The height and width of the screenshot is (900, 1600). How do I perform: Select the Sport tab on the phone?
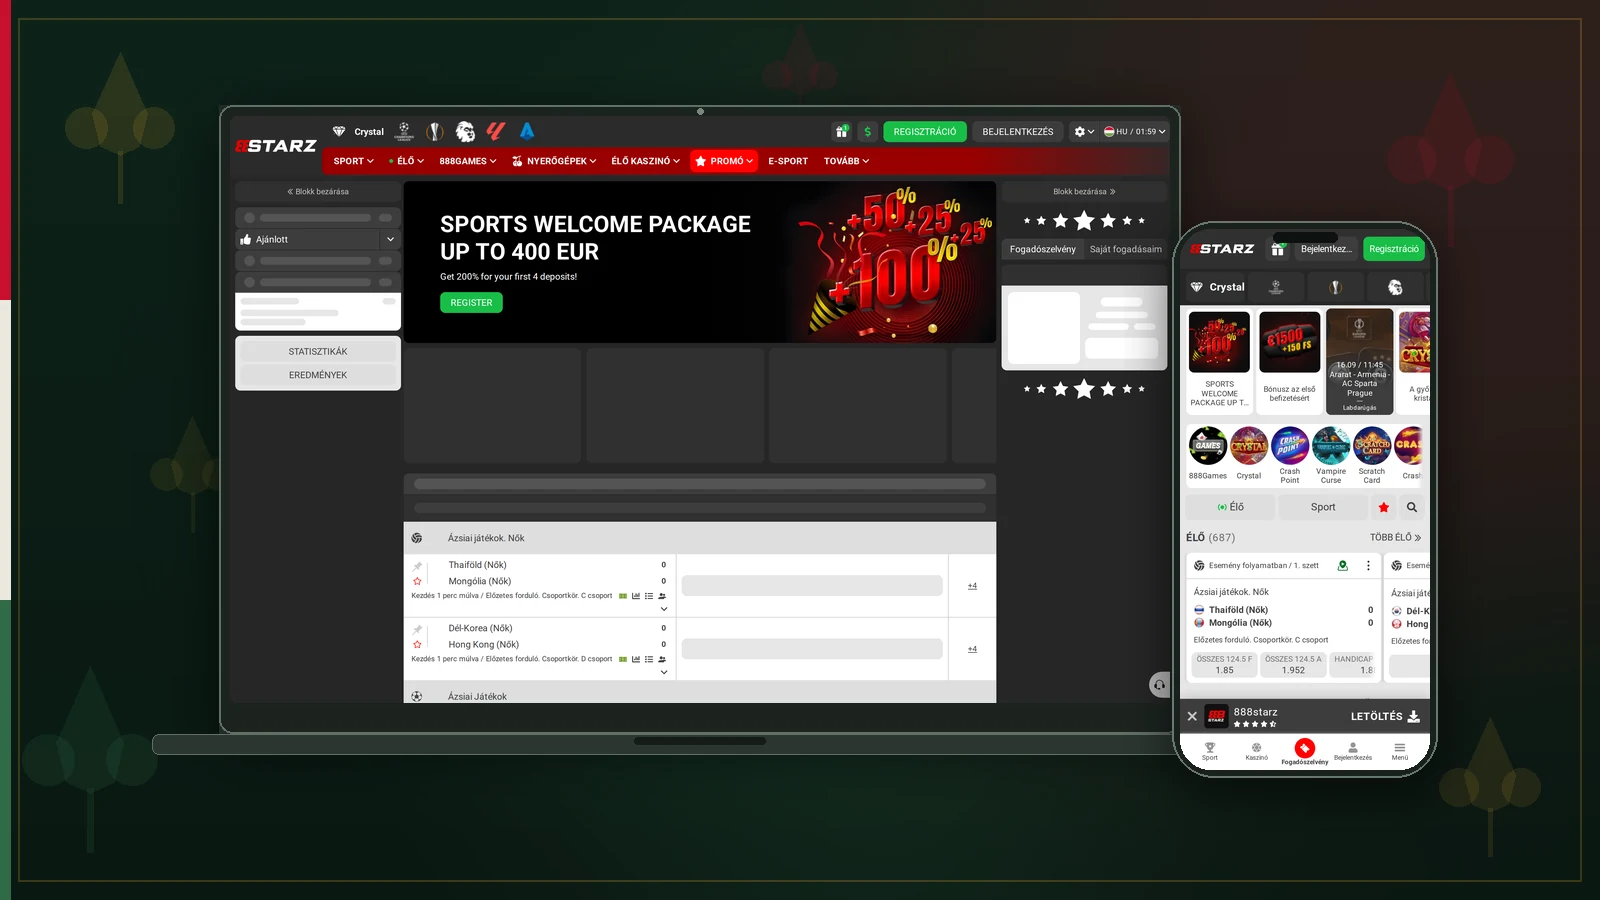[1323, 507]
